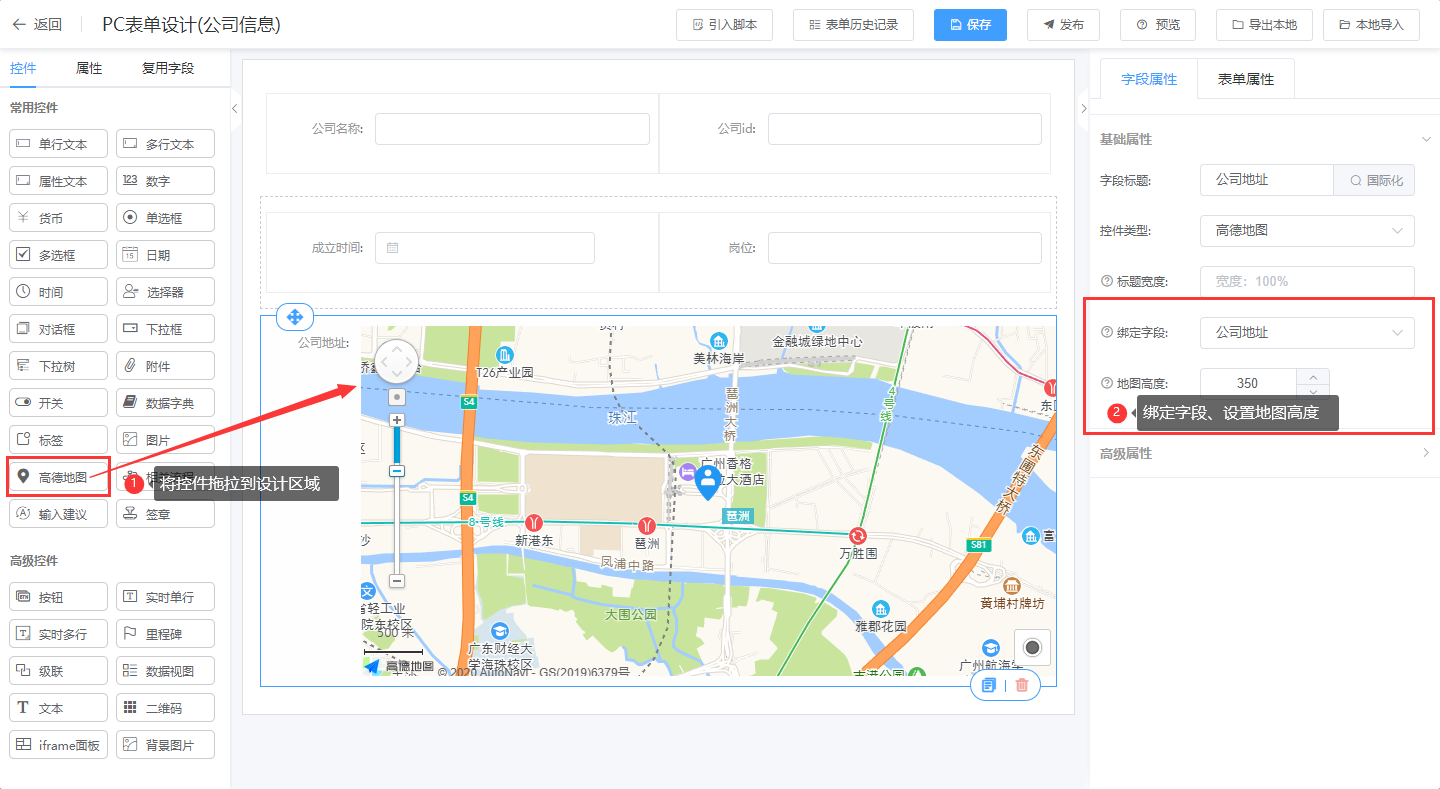Open the 控件类型 dropdown
1440x789 pixels.
pyautogui.click(x=1306, y=231)
